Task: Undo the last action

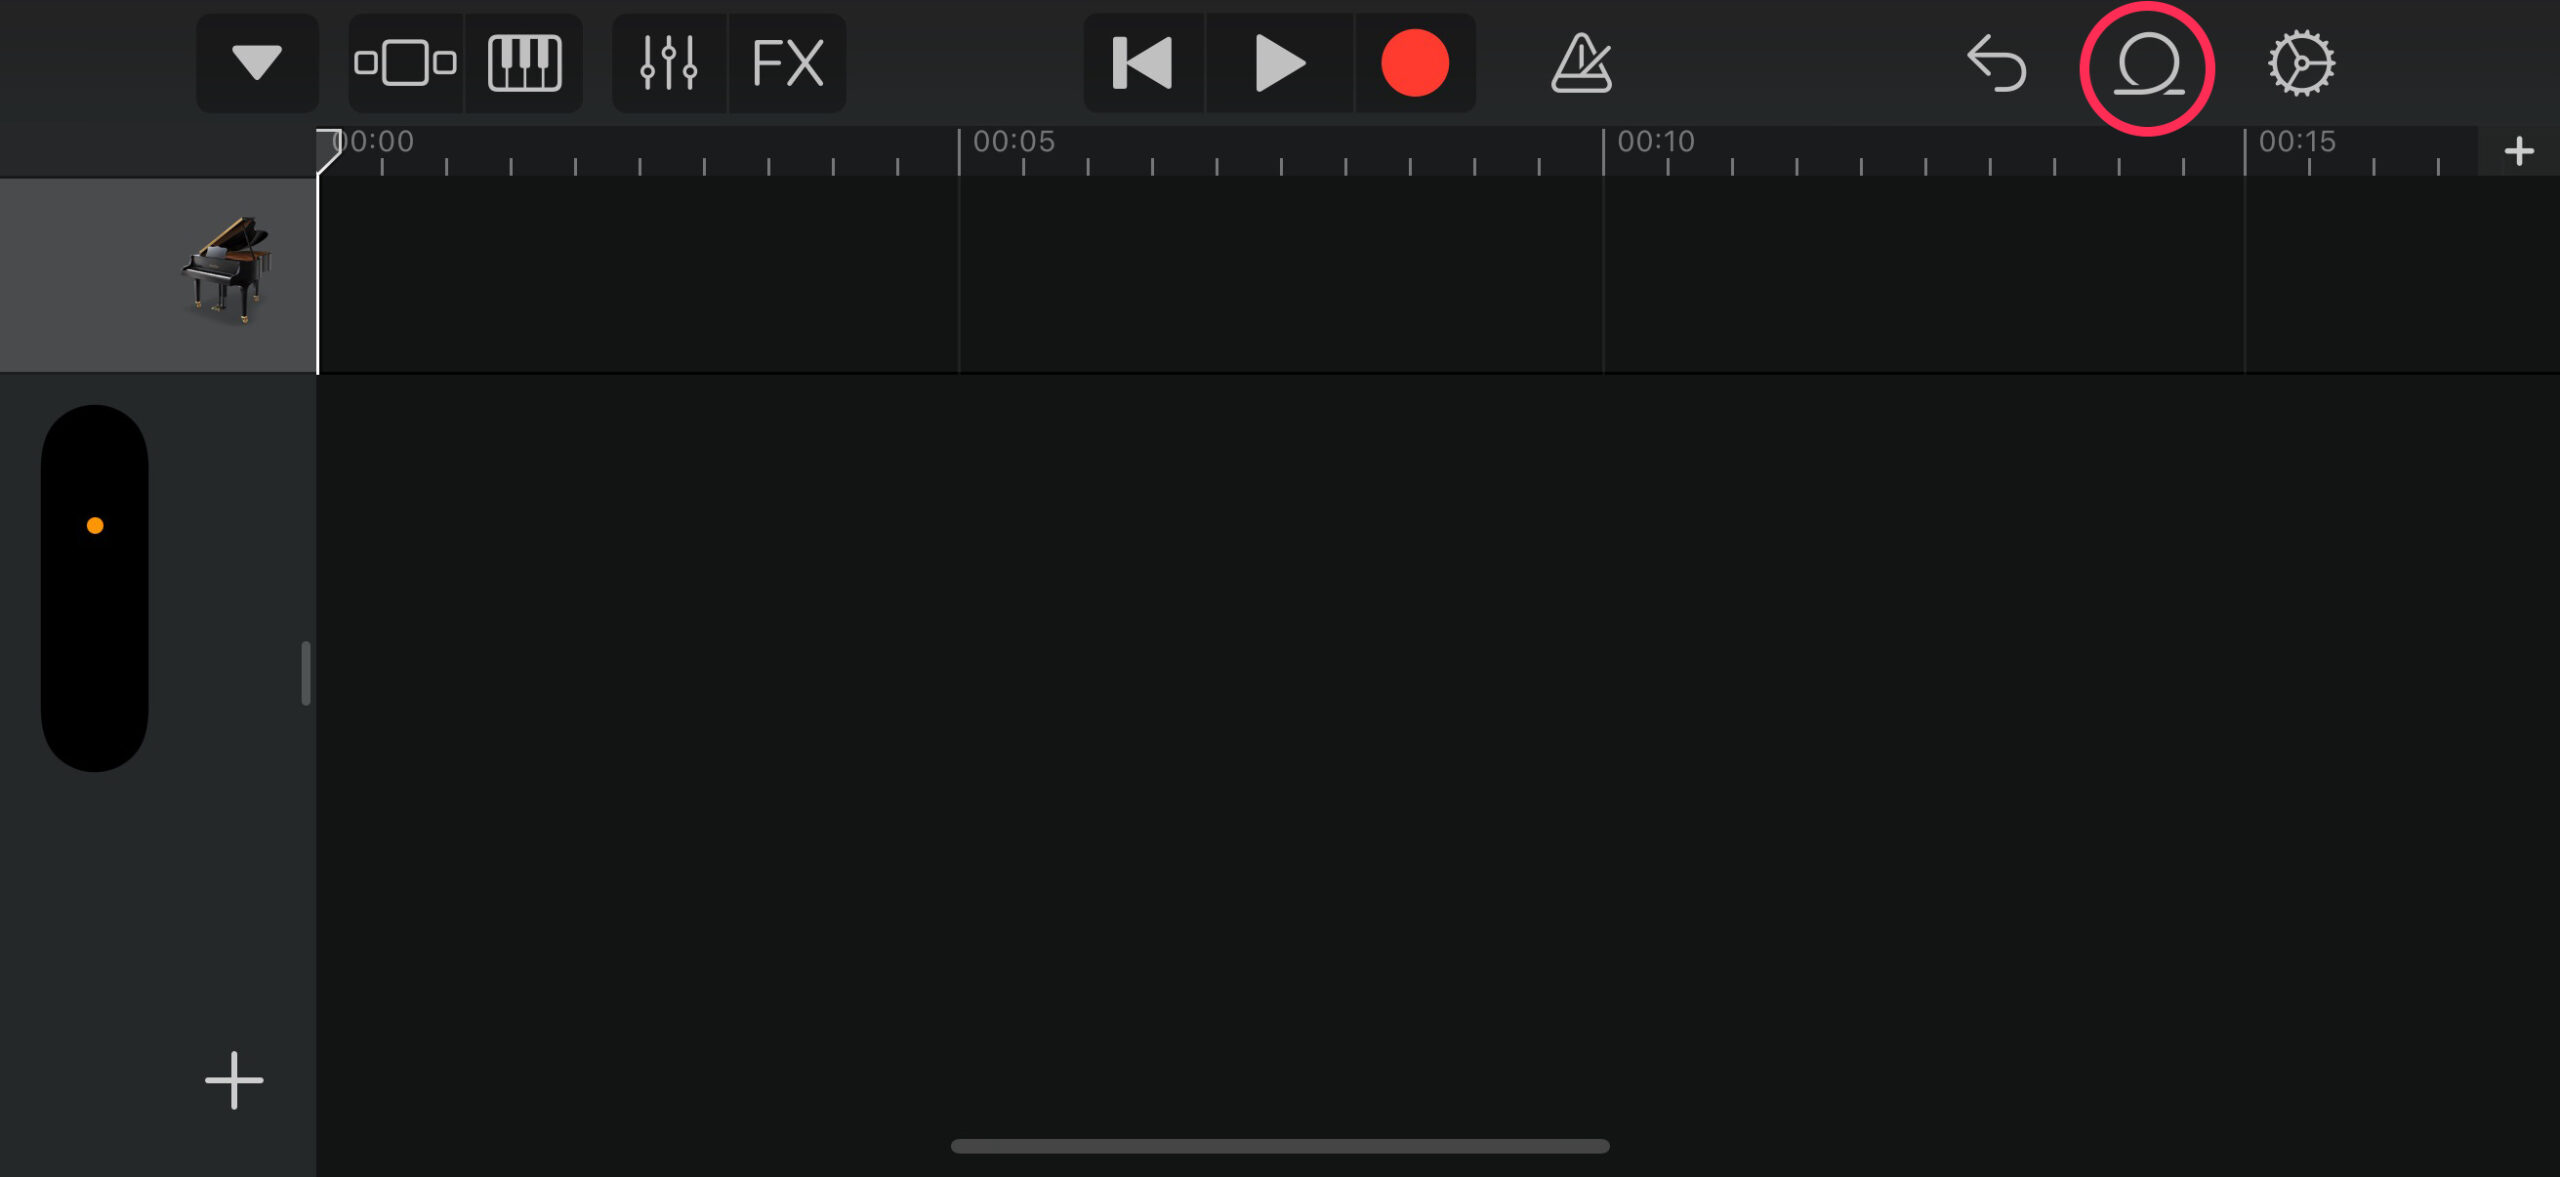Action: [1996, 63]
